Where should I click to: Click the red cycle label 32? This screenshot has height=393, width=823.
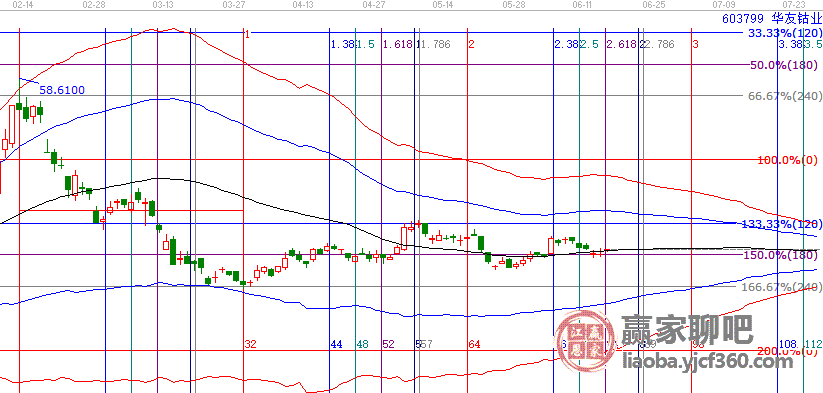click(x=251, y=344)
